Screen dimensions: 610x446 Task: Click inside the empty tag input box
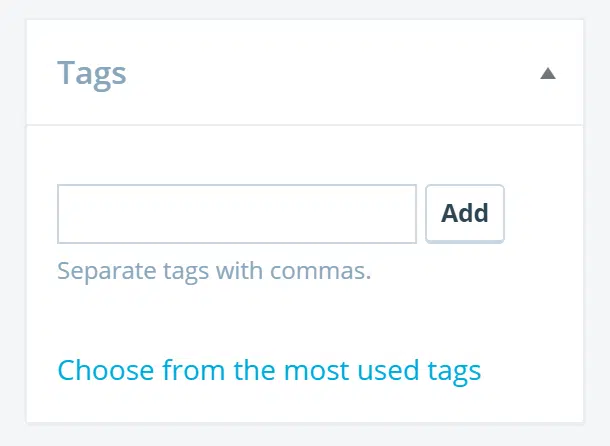pos(237,214)
